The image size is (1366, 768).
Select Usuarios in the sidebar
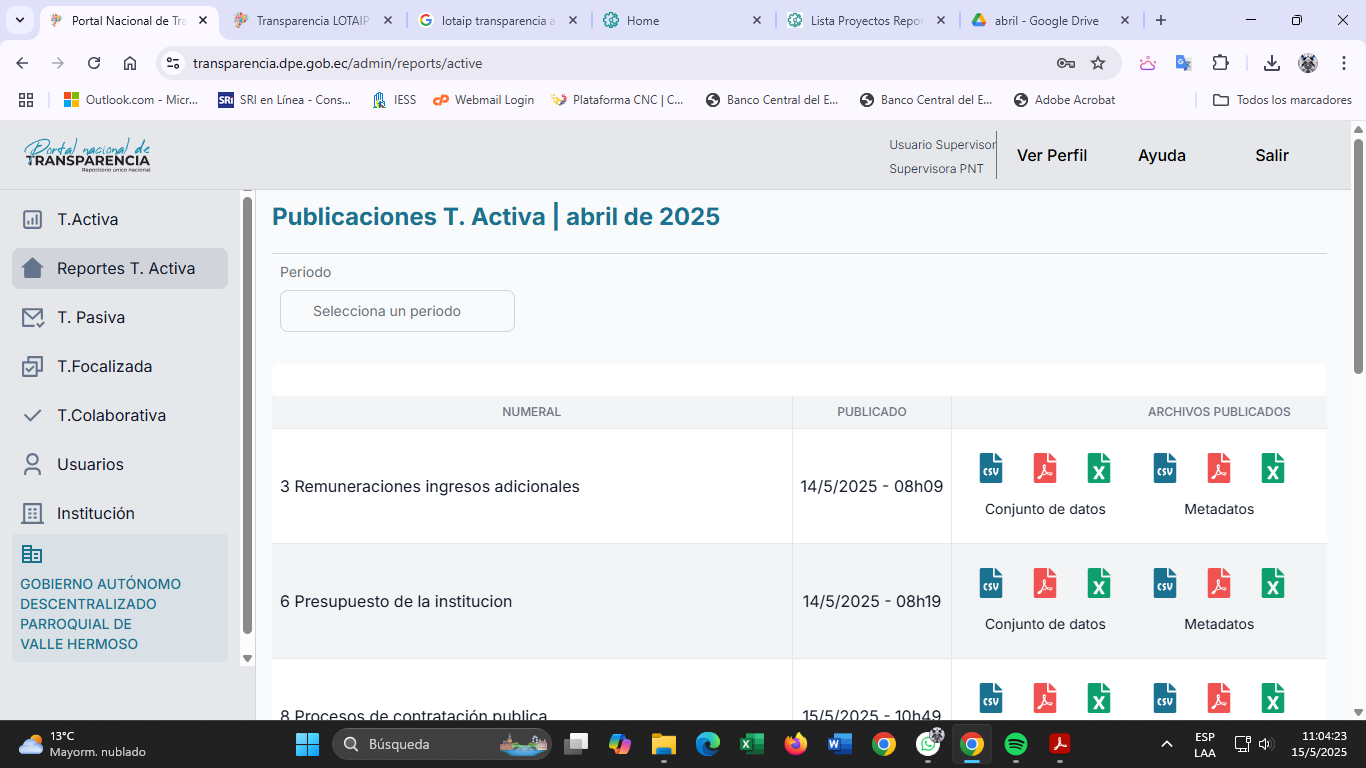(x=90, y=464)
